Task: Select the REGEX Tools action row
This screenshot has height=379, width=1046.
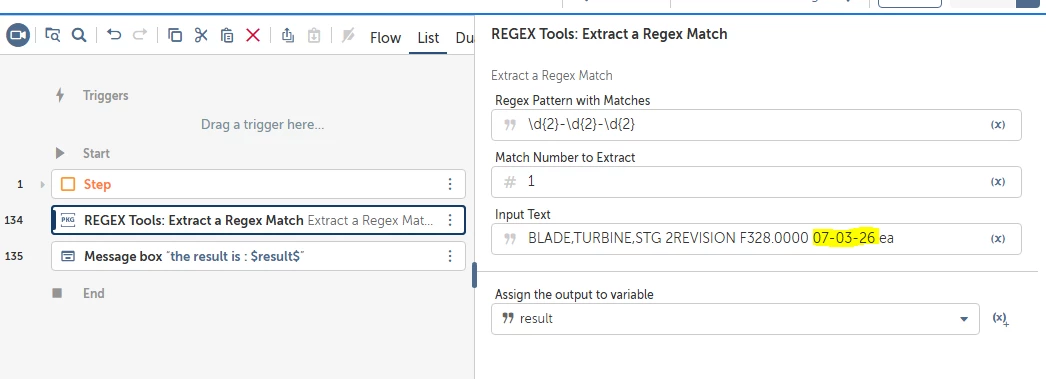Action: point(258,220)
